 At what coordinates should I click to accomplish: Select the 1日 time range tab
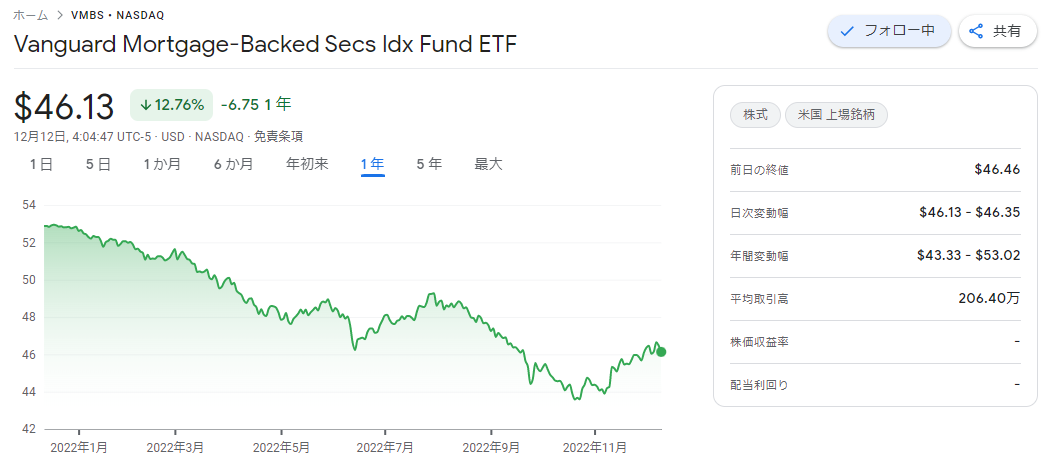click(x=41, y=164)
